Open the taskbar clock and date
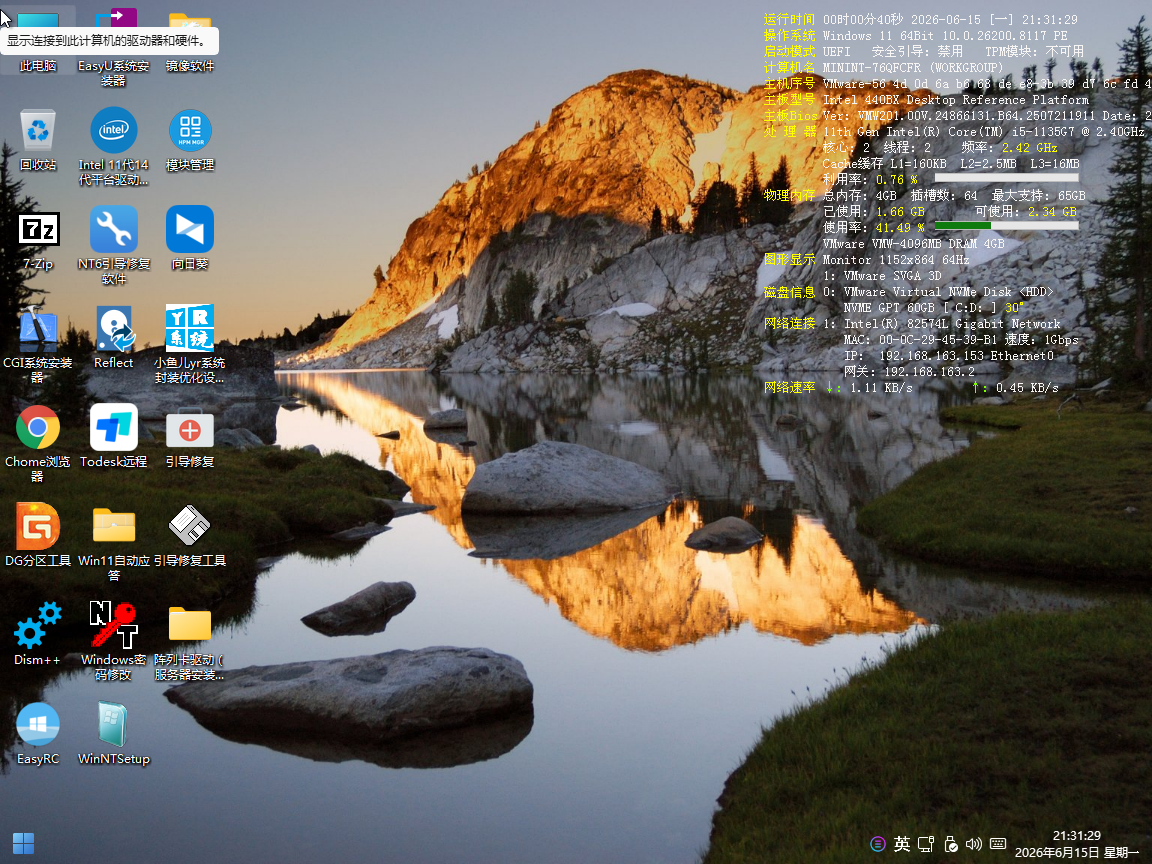The width and height of the screenshot is (1152, 864). click(1076, 844)
